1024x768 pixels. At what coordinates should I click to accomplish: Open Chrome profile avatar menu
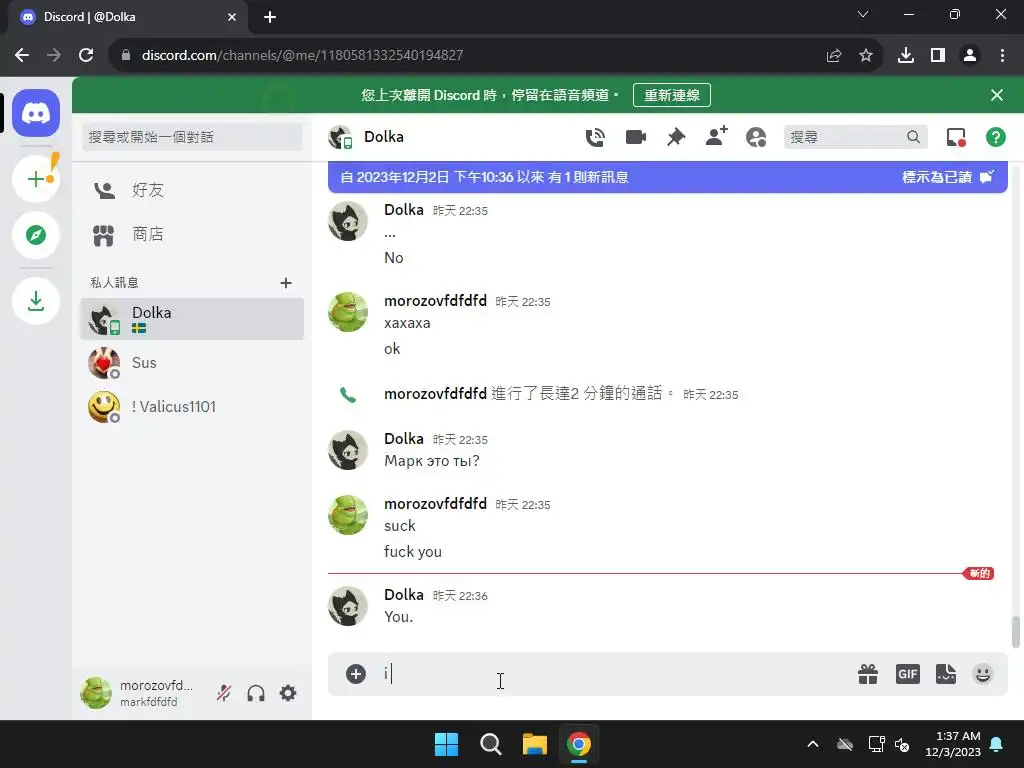(970, 56)
